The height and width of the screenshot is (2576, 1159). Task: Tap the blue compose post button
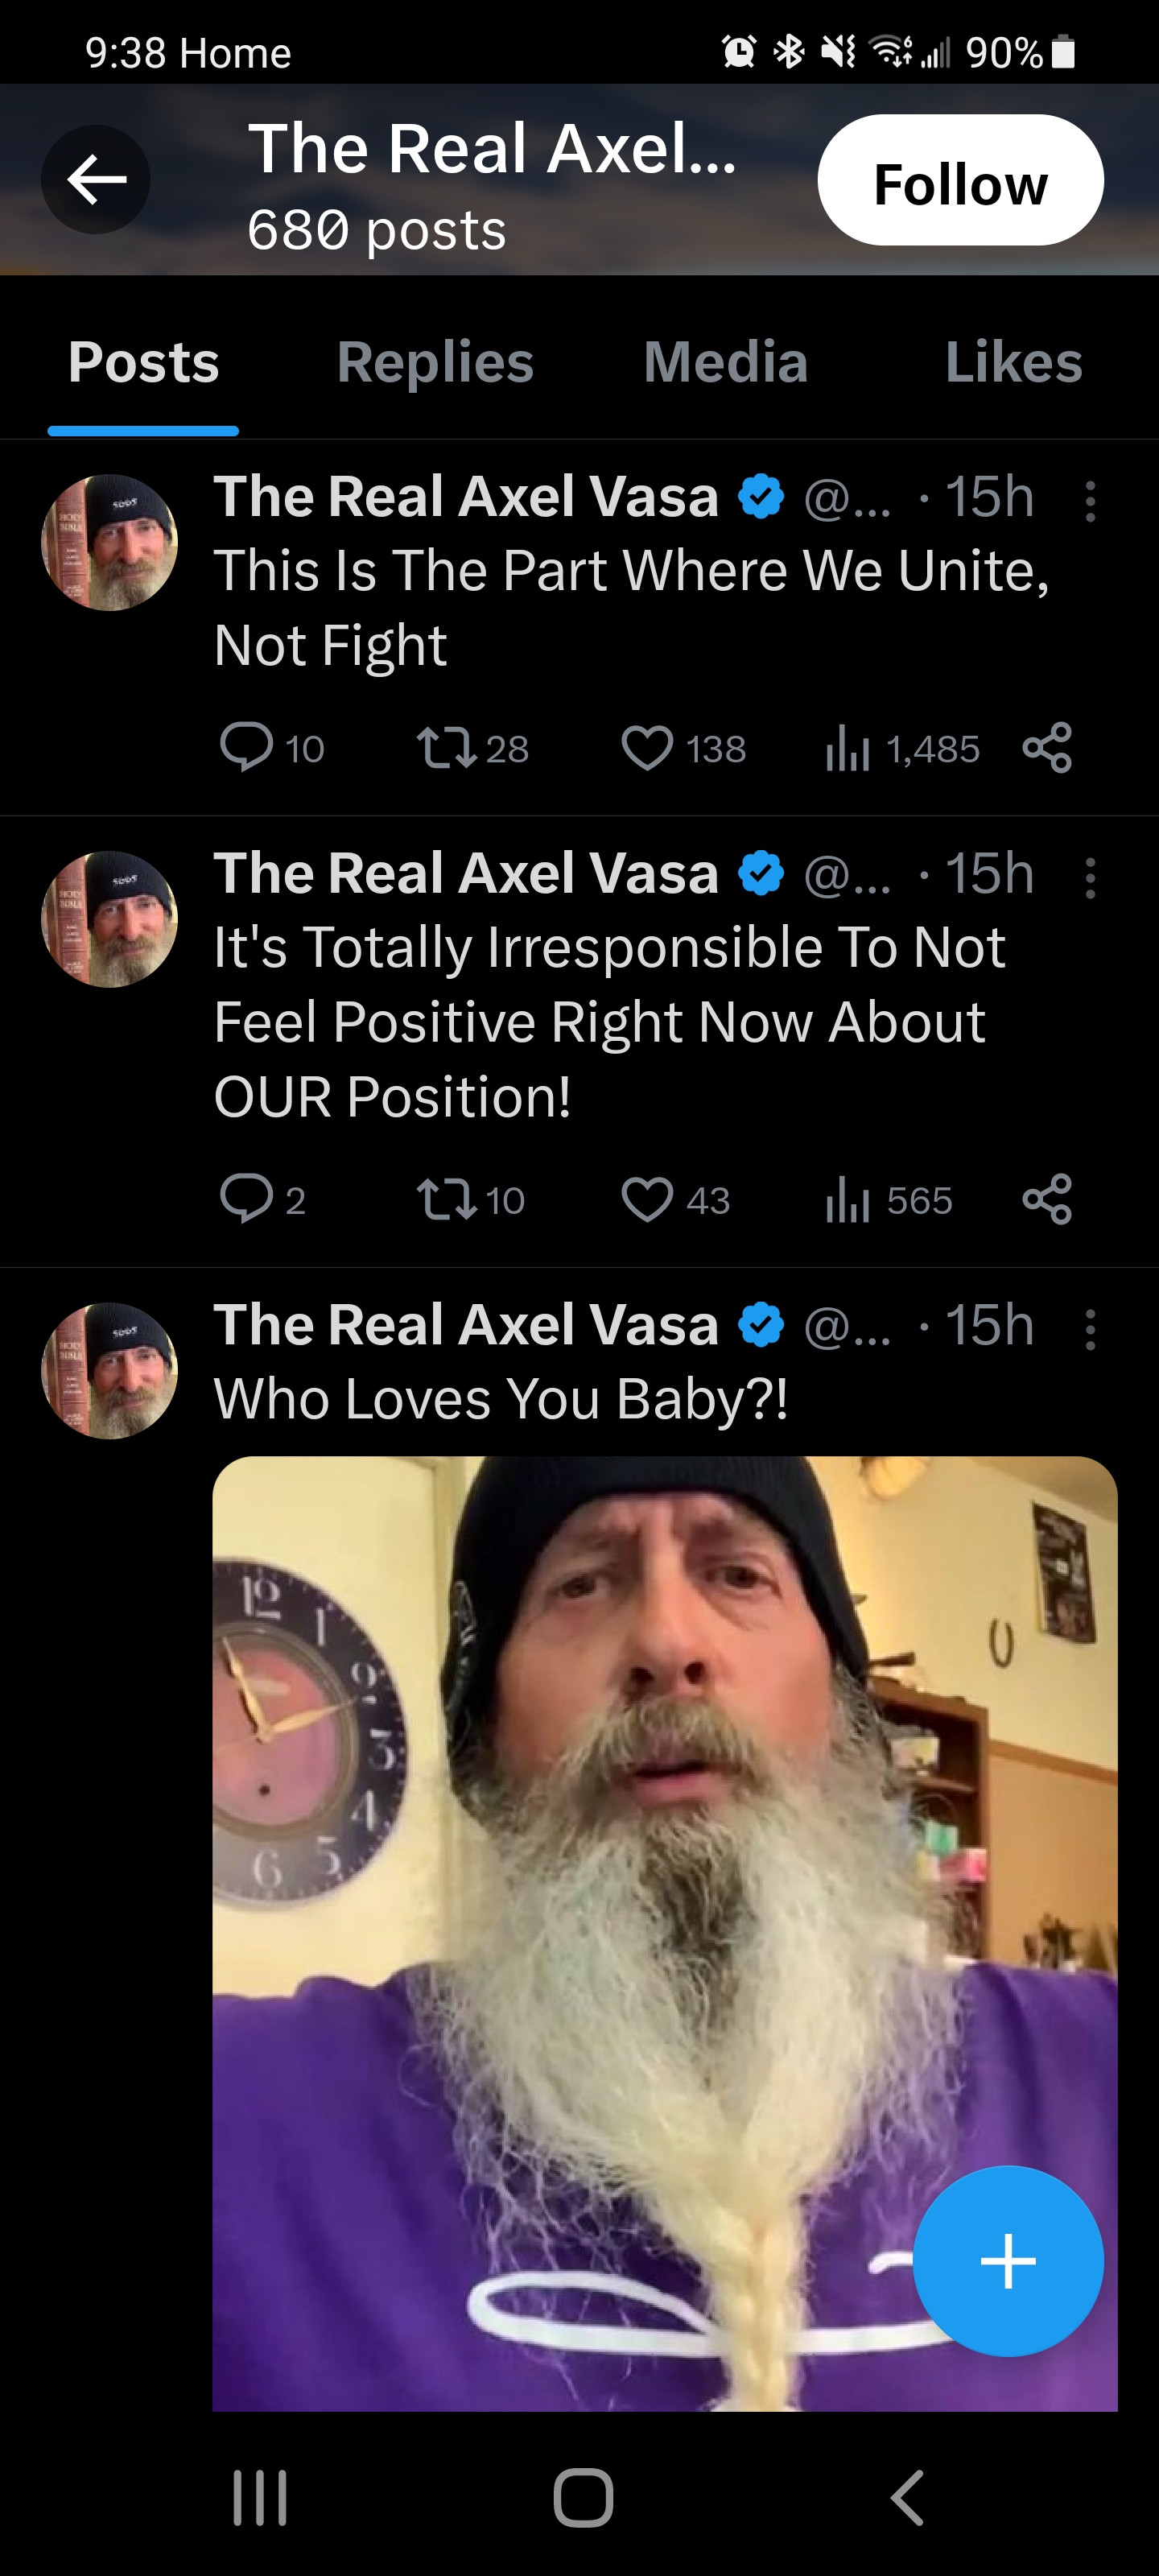tap(1007, 2260)
